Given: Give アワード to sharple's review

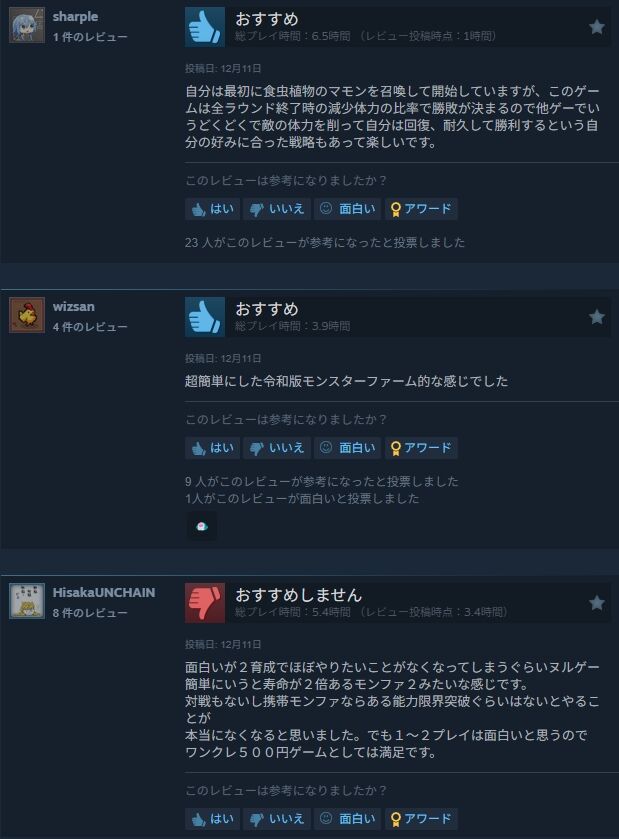Looking at the screenshot, I should click(421, 209).
